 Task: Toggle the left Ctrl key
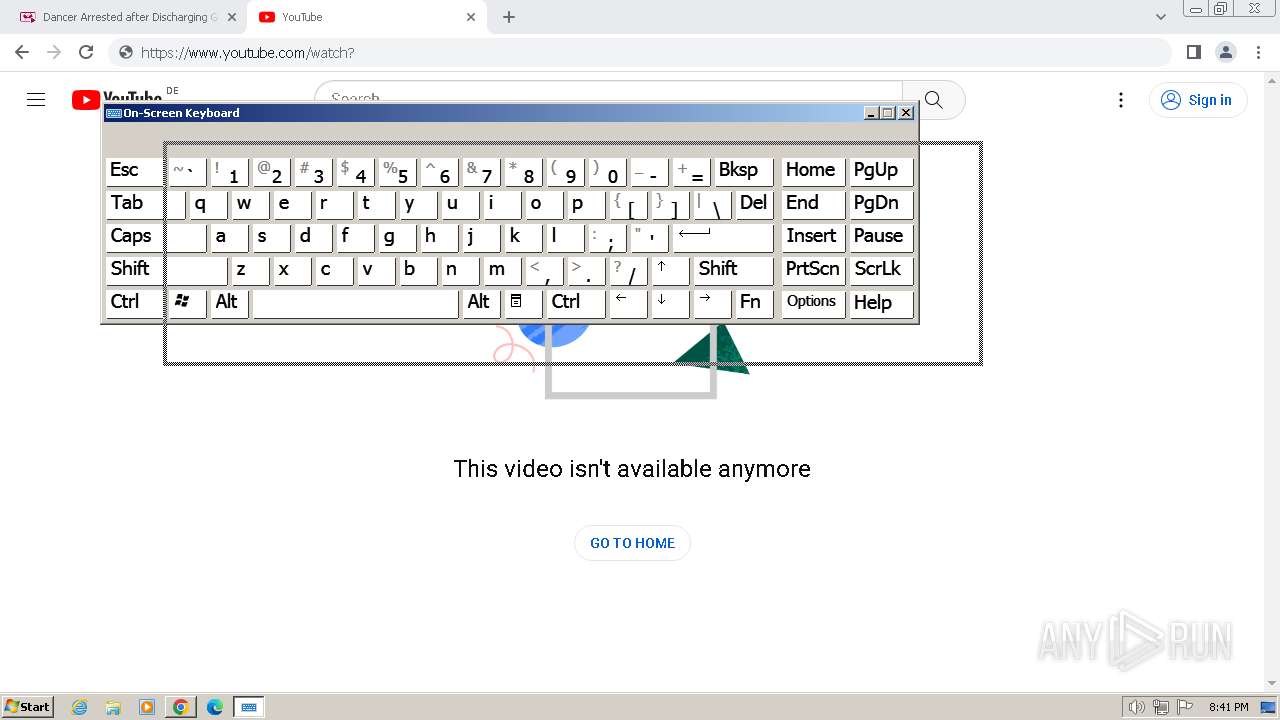[x=134, y=303]
